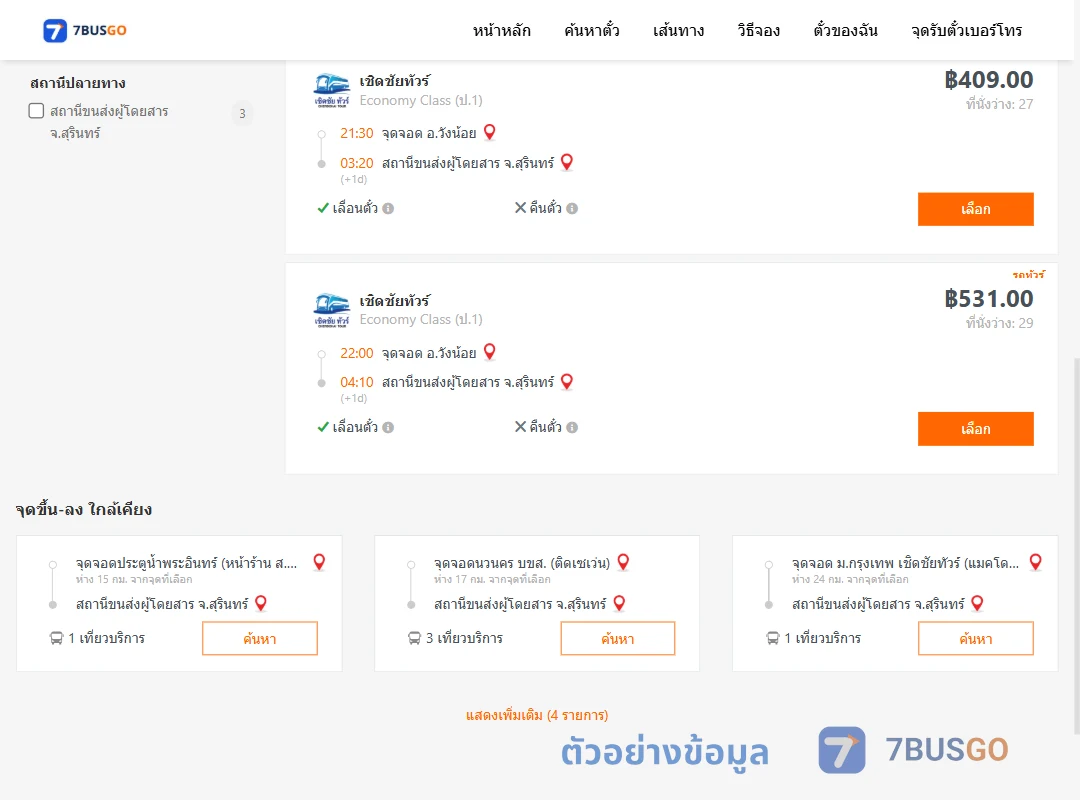Viewport: 1080px width, 800px height.
Task: Open the เส้นทาง menu item
Action: point(678,30)
